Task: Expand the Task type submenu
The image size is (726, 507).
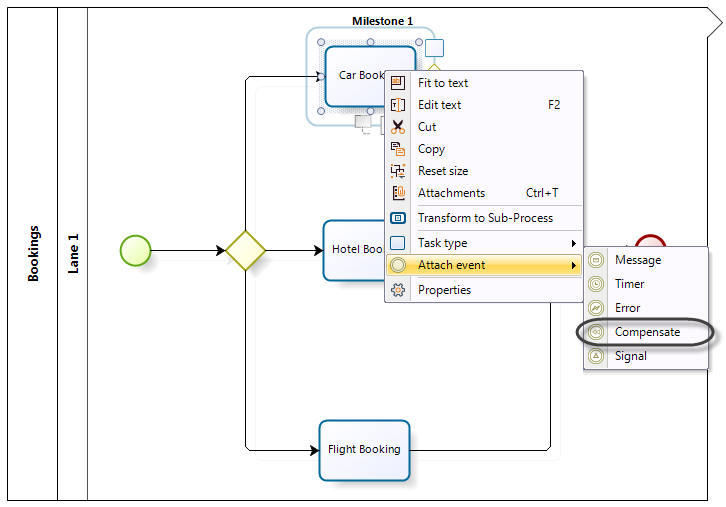Action: click(573, 243)
